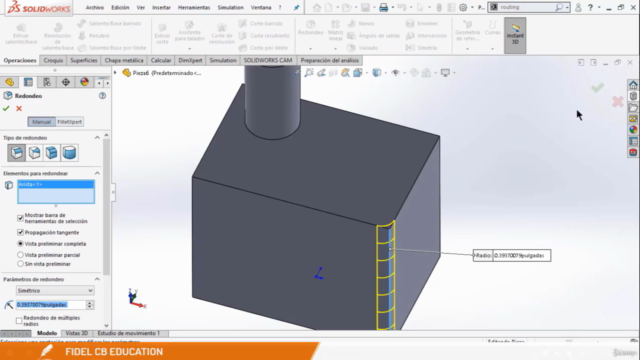Open the Vistas 3D bottom tab
The width and height of the screenshot is (640, 360).
(77, 333)
